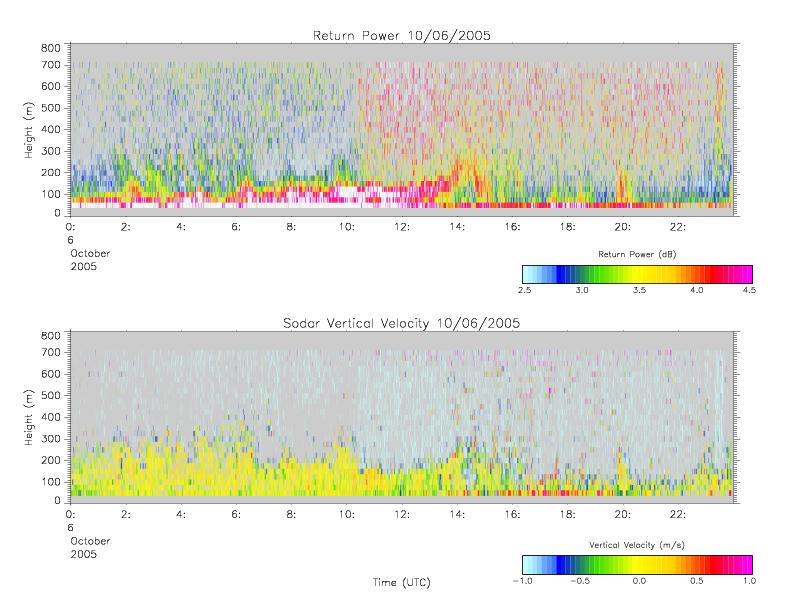Select the 4.0 tick on Return Power colorbar
The height and width of the screenshot is (611, 791).
[697, 290]
